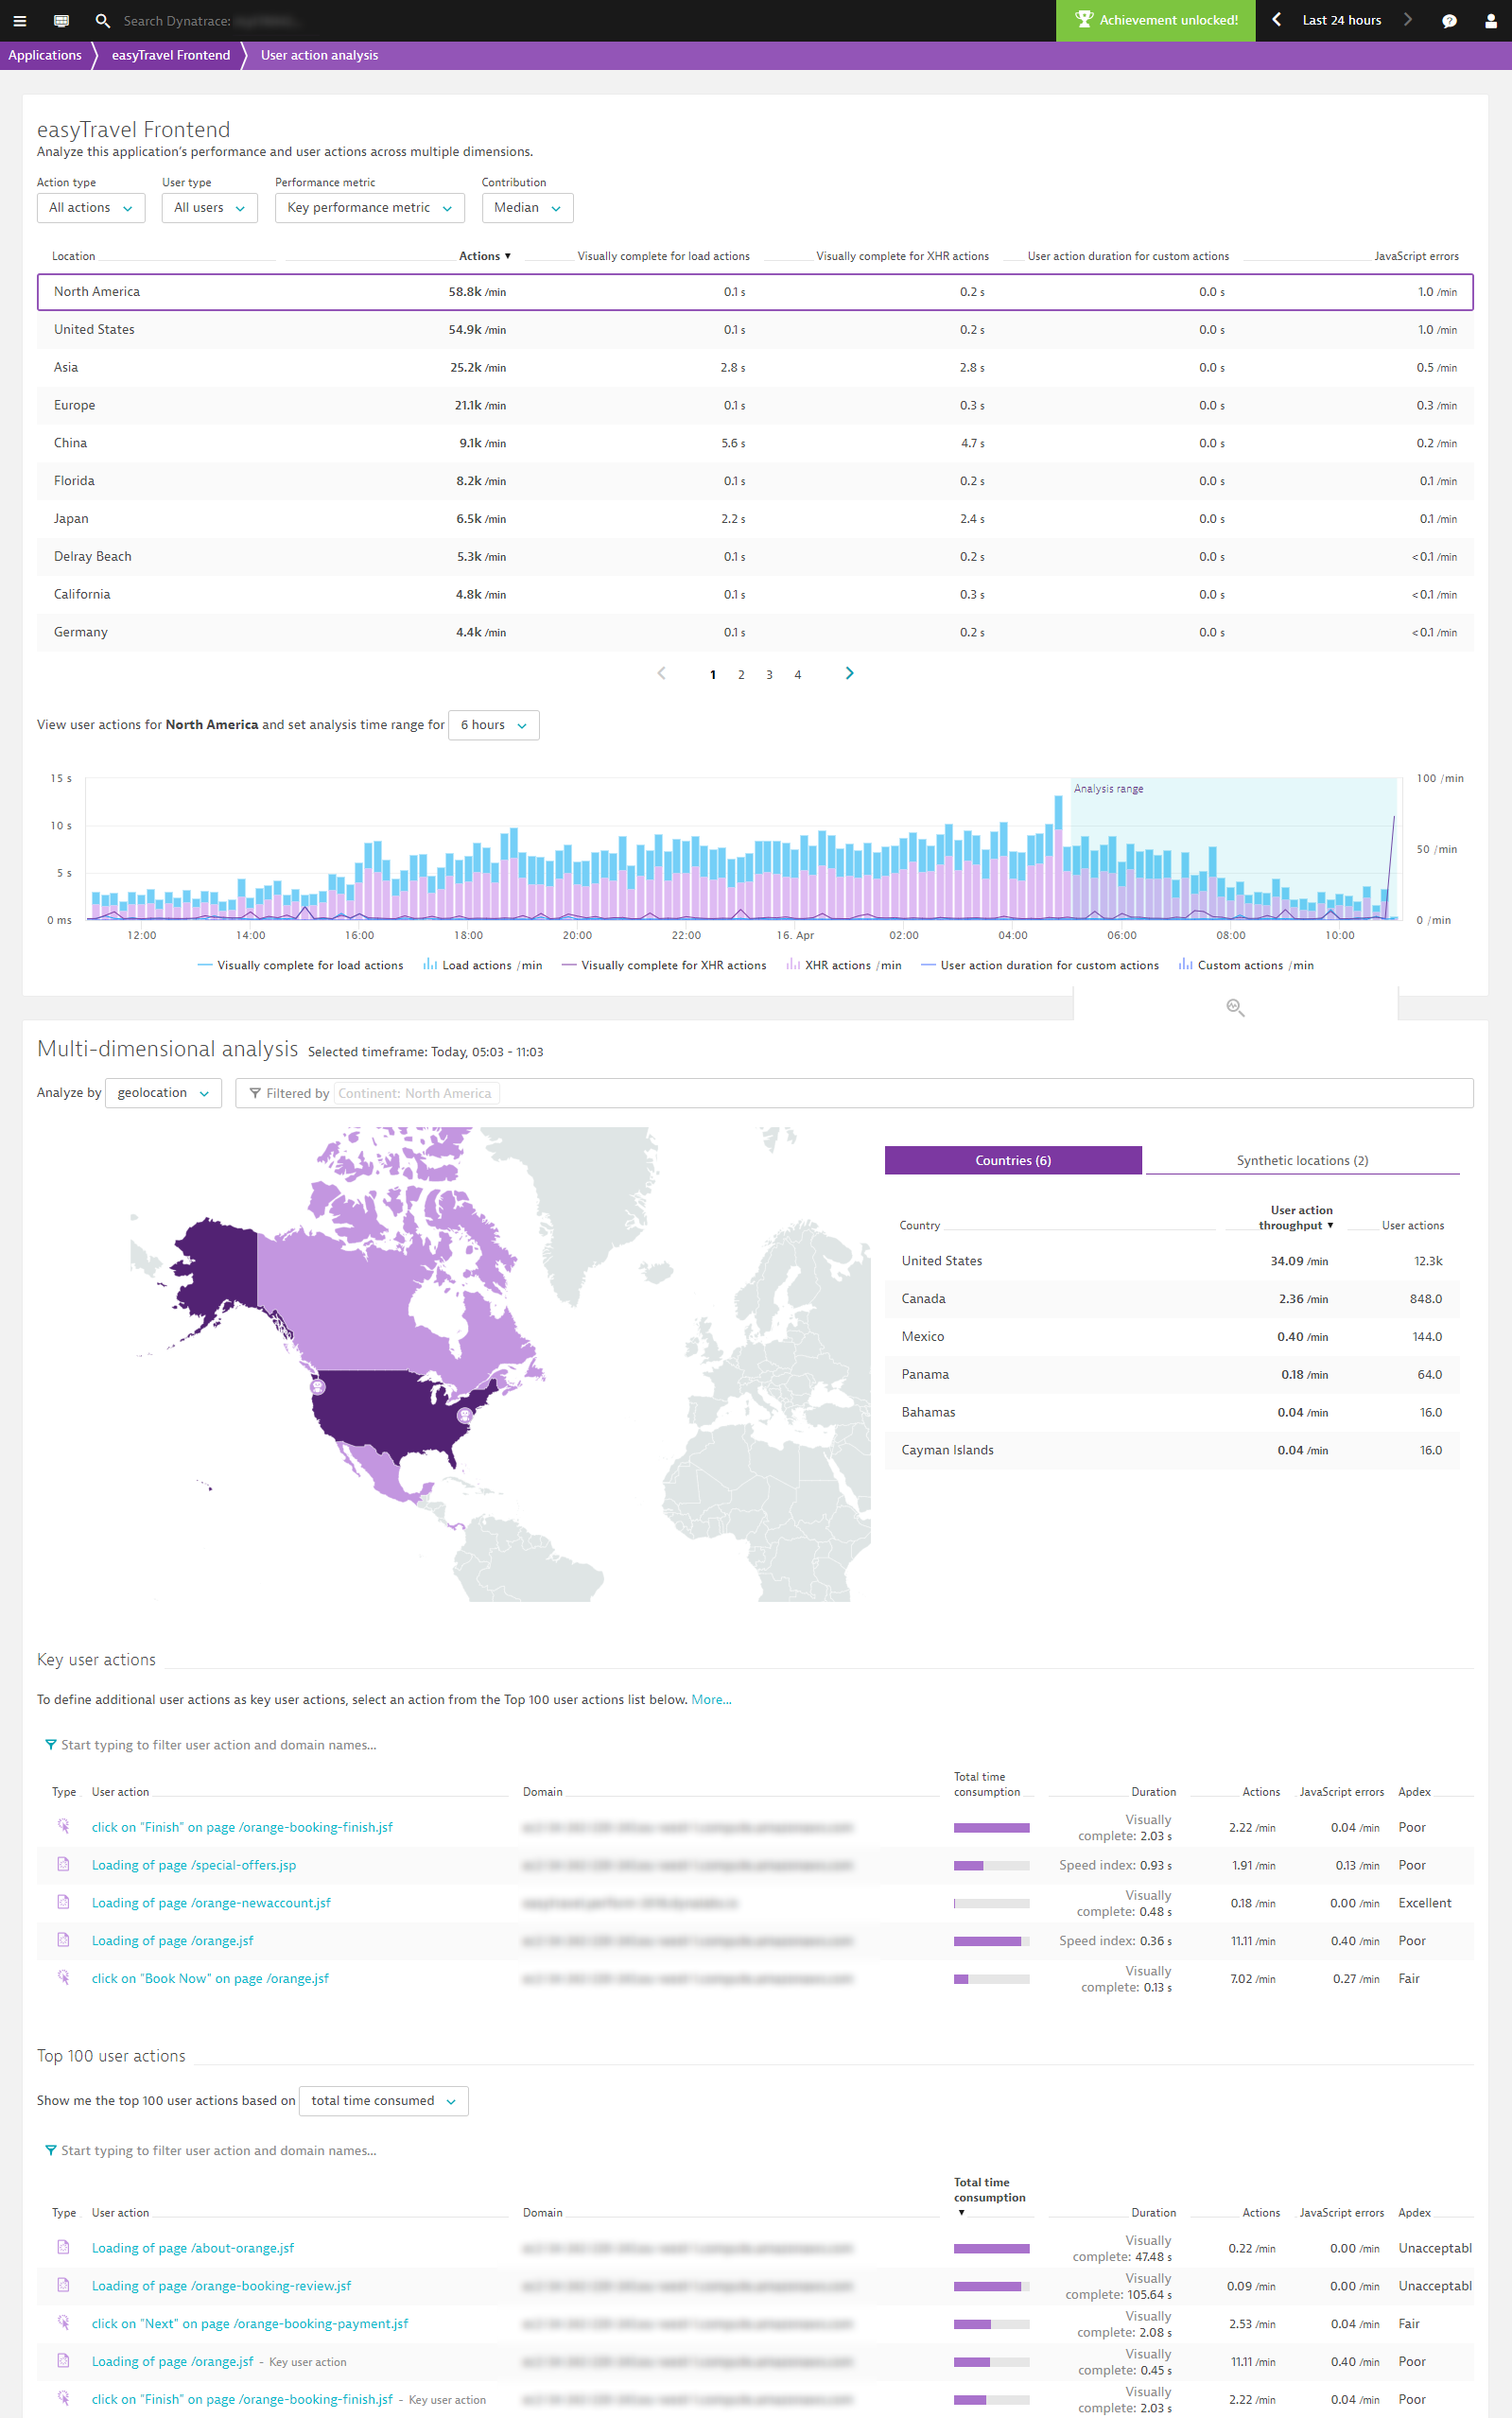Toggle Custom actions /min legend entry

pos(1246,965)
